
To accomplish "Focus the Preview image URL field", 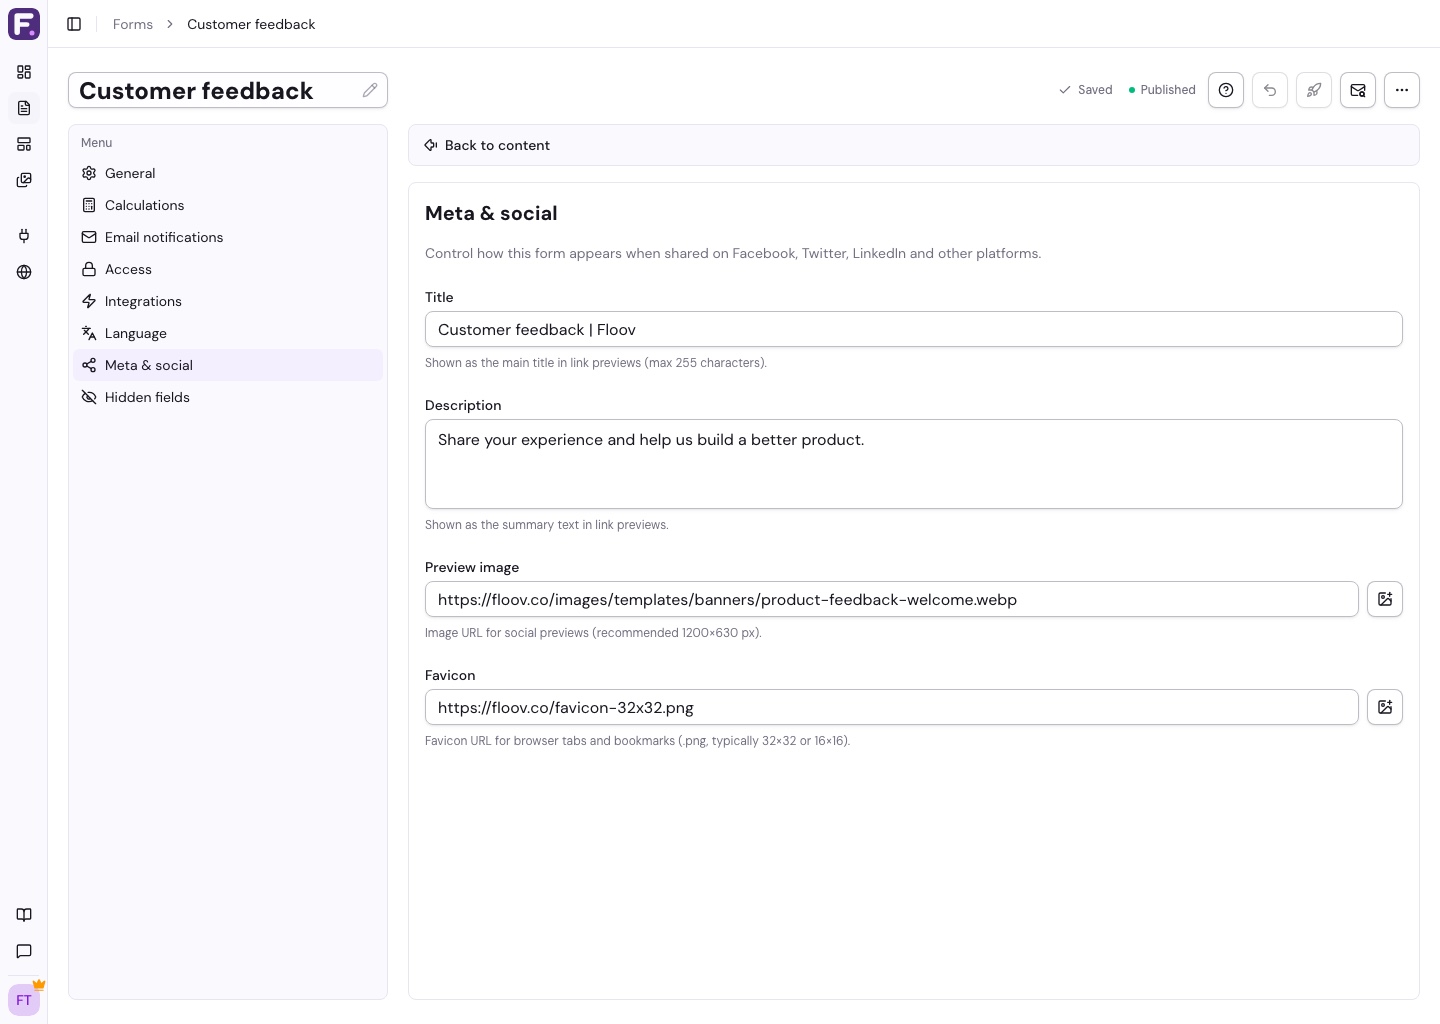I will [x=892, y=599].
